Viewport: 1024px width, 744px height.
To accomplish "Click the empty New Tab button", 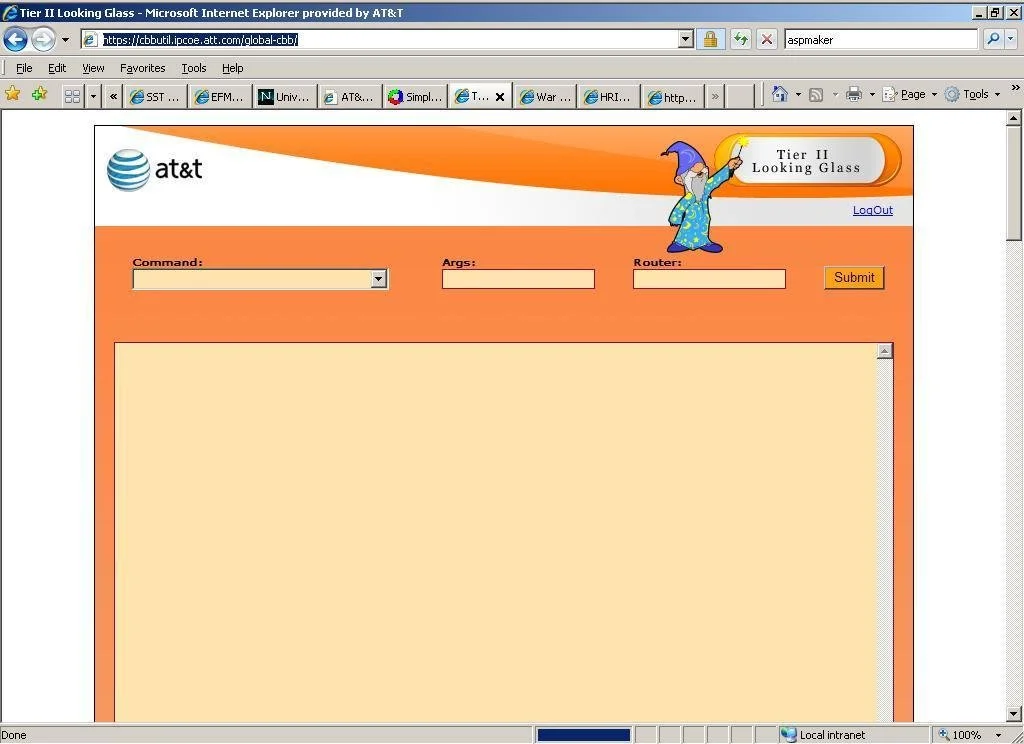I will [x=740, y=97].
